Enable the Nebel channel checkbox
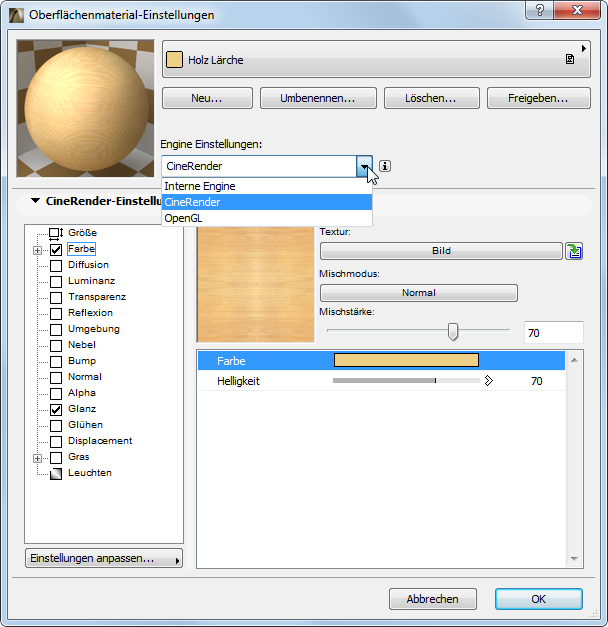This screenshot has height=627, width=608. [x=56, y=345]
